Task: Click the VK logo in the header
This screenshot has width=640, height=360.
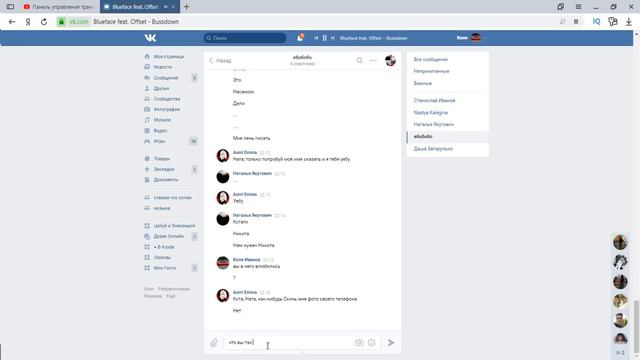Action: (x=150, y=38)
